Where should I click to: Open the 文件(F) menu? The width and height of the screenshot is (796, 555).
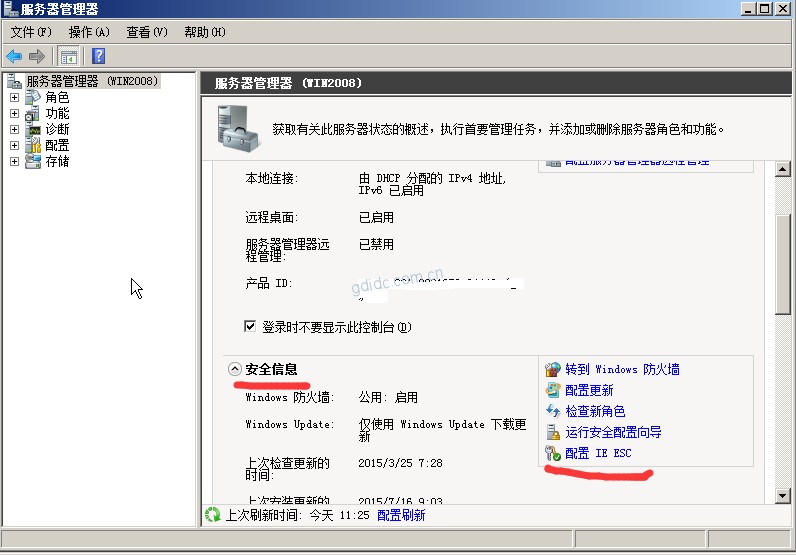coord(31,32)
